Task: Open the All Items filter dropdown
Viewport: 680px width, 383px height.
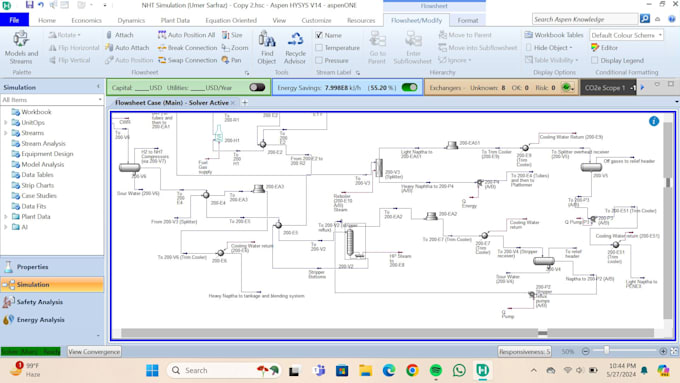Action: click(x=52, y=100)
